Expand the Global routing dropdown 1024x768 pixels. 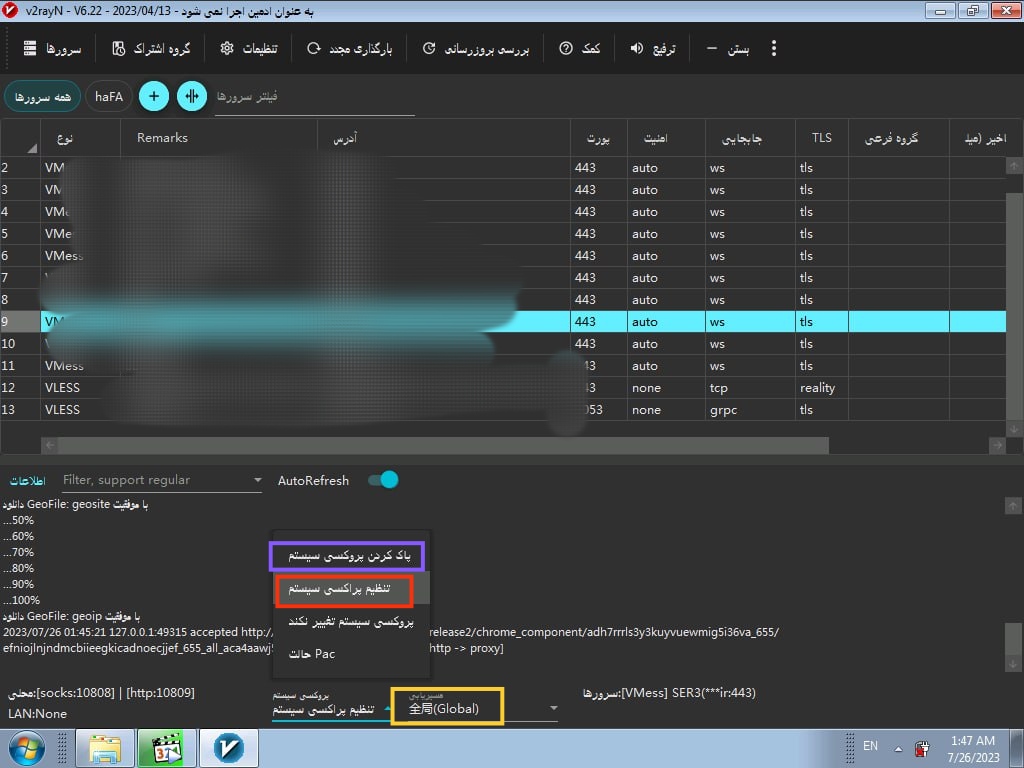(553, 709)
